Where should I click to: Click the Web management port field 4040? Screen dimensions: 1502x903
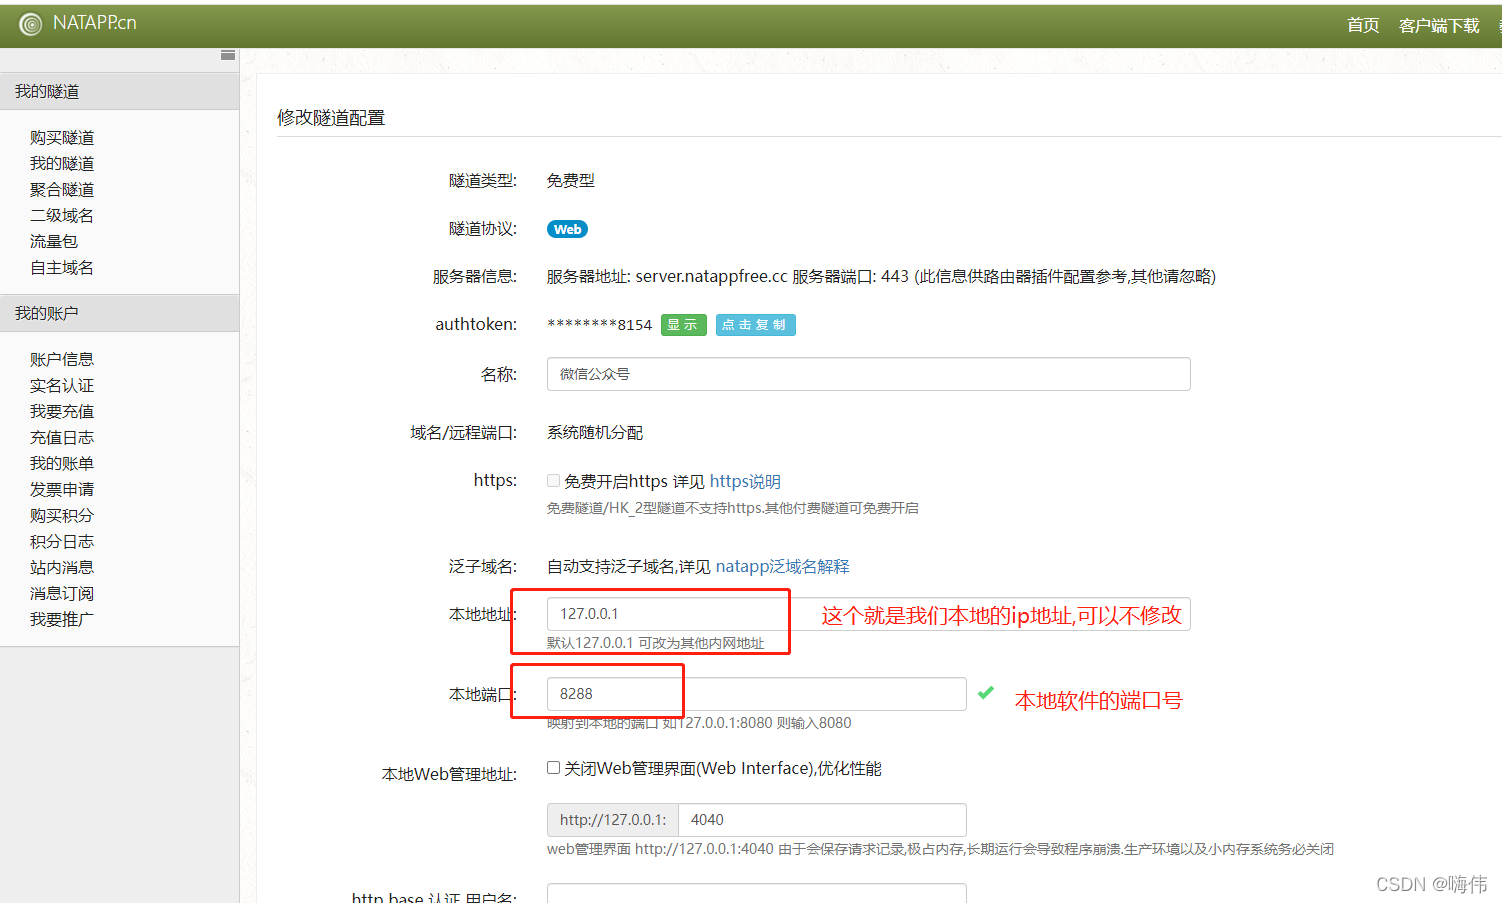pyautogui.click(x=822, y=820)
